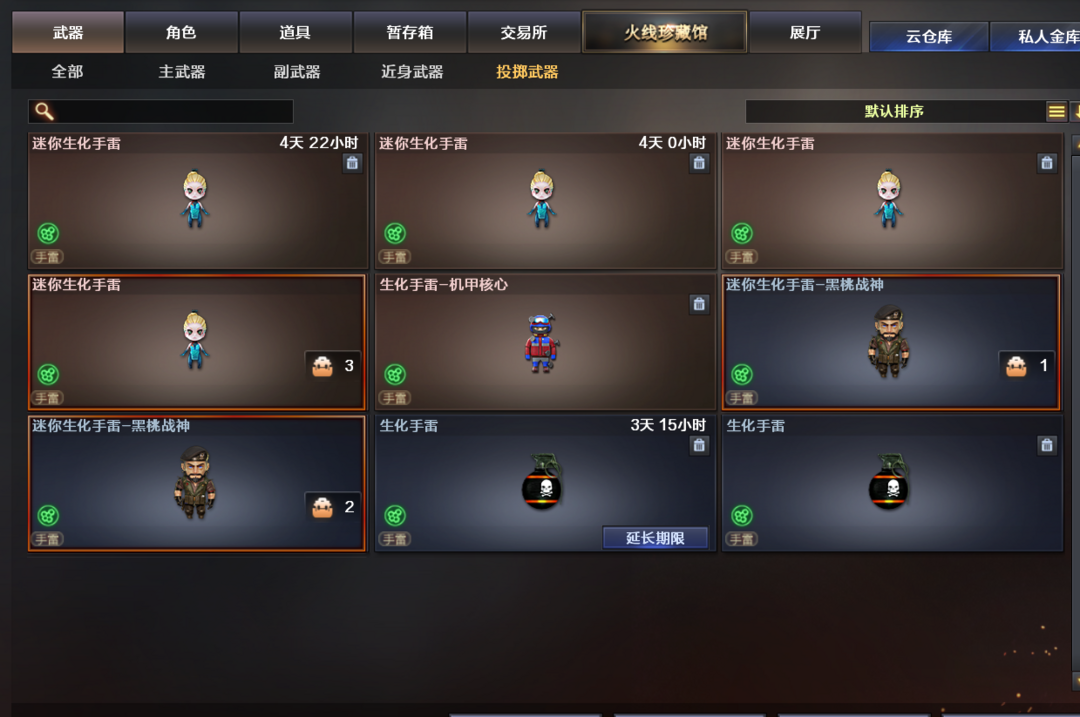Open the 云仓库 button
Viewport: 1080px width, 717px height.
pyautogui.click(x=928, y=37)
